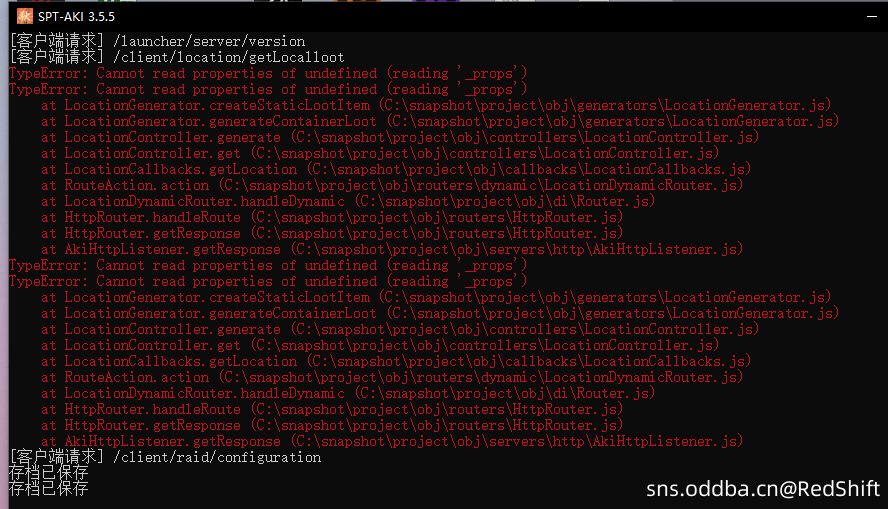Click createStaticLootItem line in first stack trace
The width and height of the screenshot is (888, 509).
point(436,105)
